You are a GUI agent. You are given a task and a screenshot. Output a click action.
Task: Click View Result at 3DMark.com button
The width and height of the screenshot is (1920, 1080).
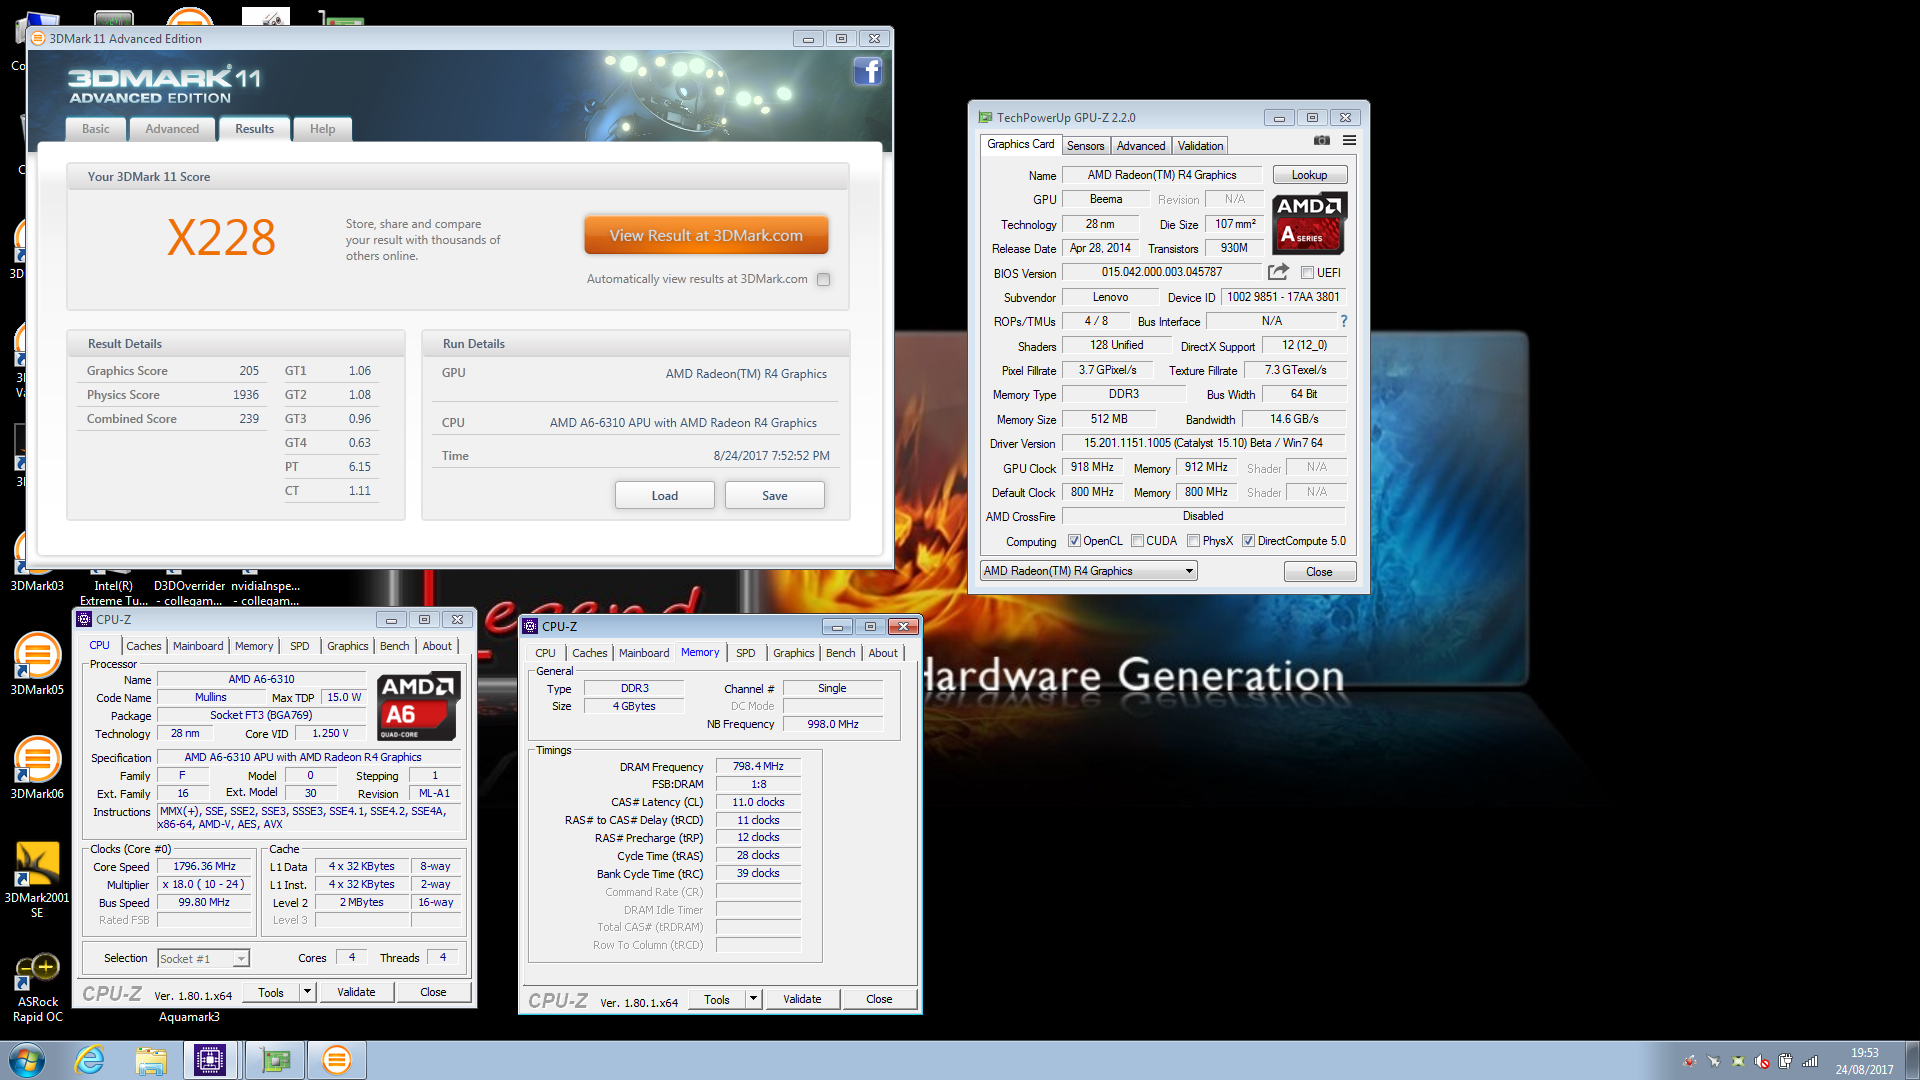(706, 236)
